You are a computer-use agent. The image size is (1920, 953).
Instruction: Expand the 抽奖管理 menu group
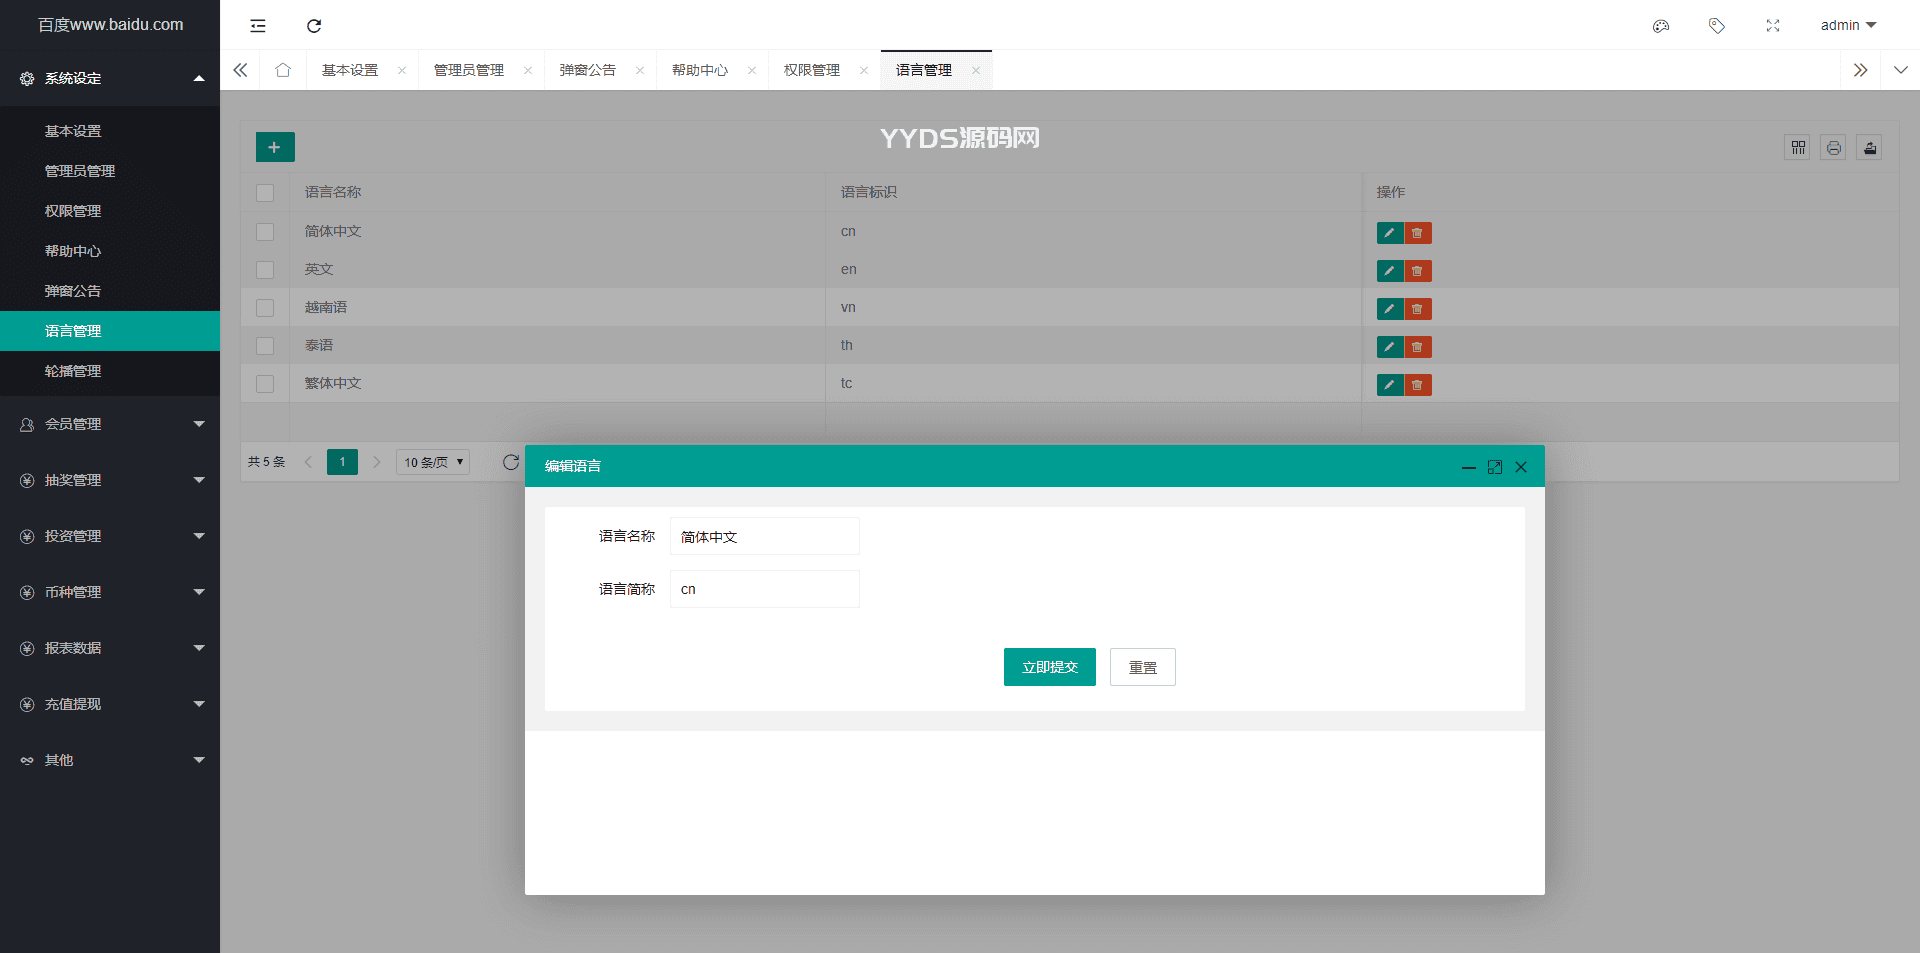(110, 480)
